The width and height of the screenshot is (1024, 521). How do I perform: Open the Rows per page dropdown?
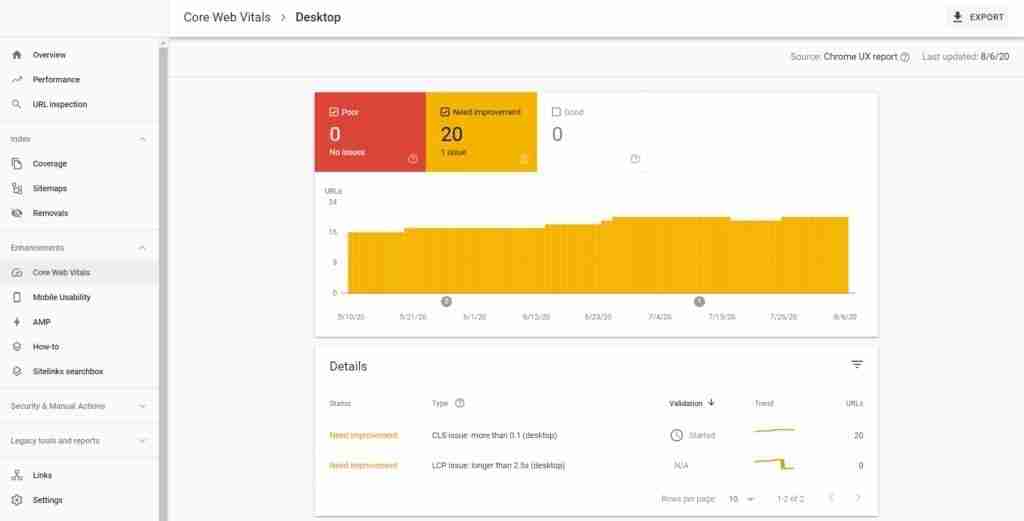click(742, 499)
